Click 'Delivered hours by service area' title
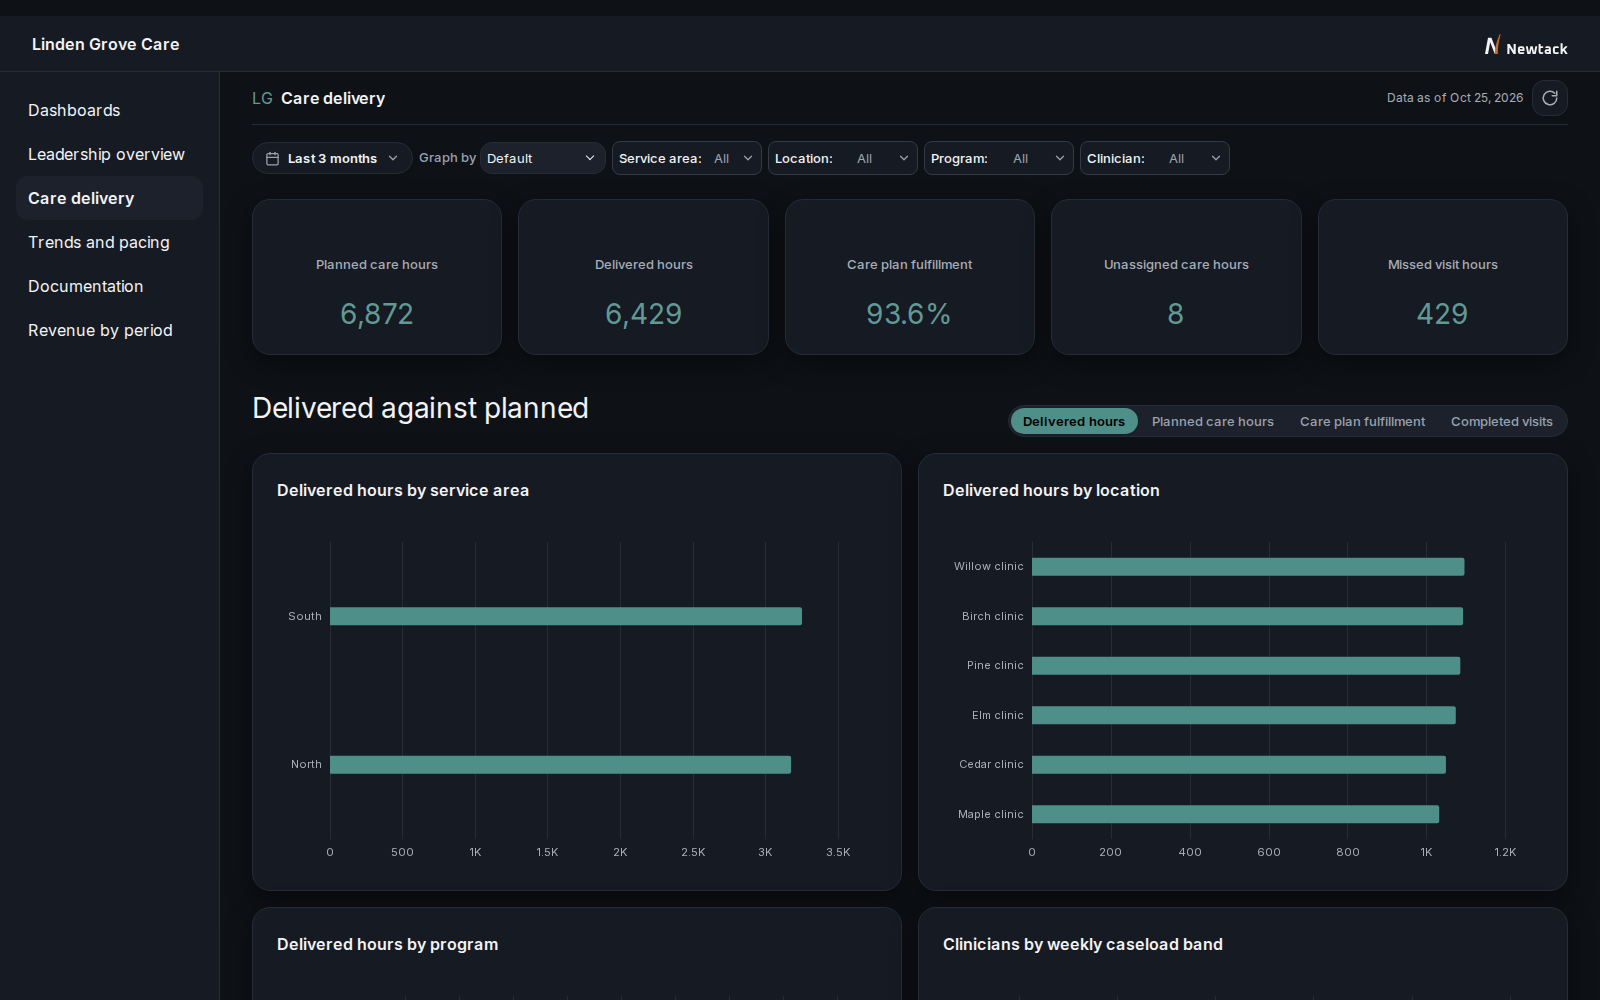This screenshot has height=1000, width=1600. pos(403,490)
